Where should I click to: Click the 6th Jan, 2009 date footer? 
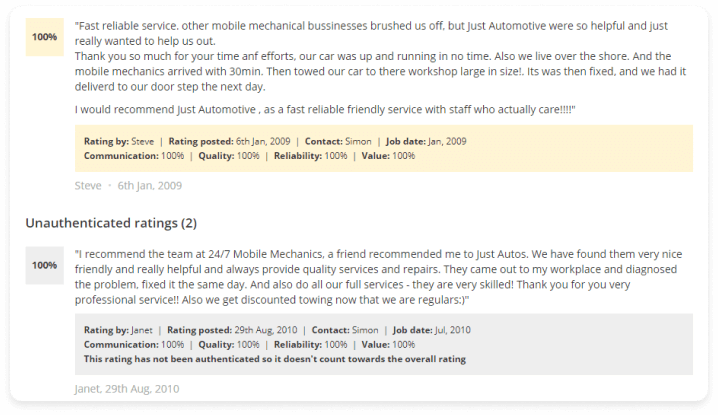(150, 186)
